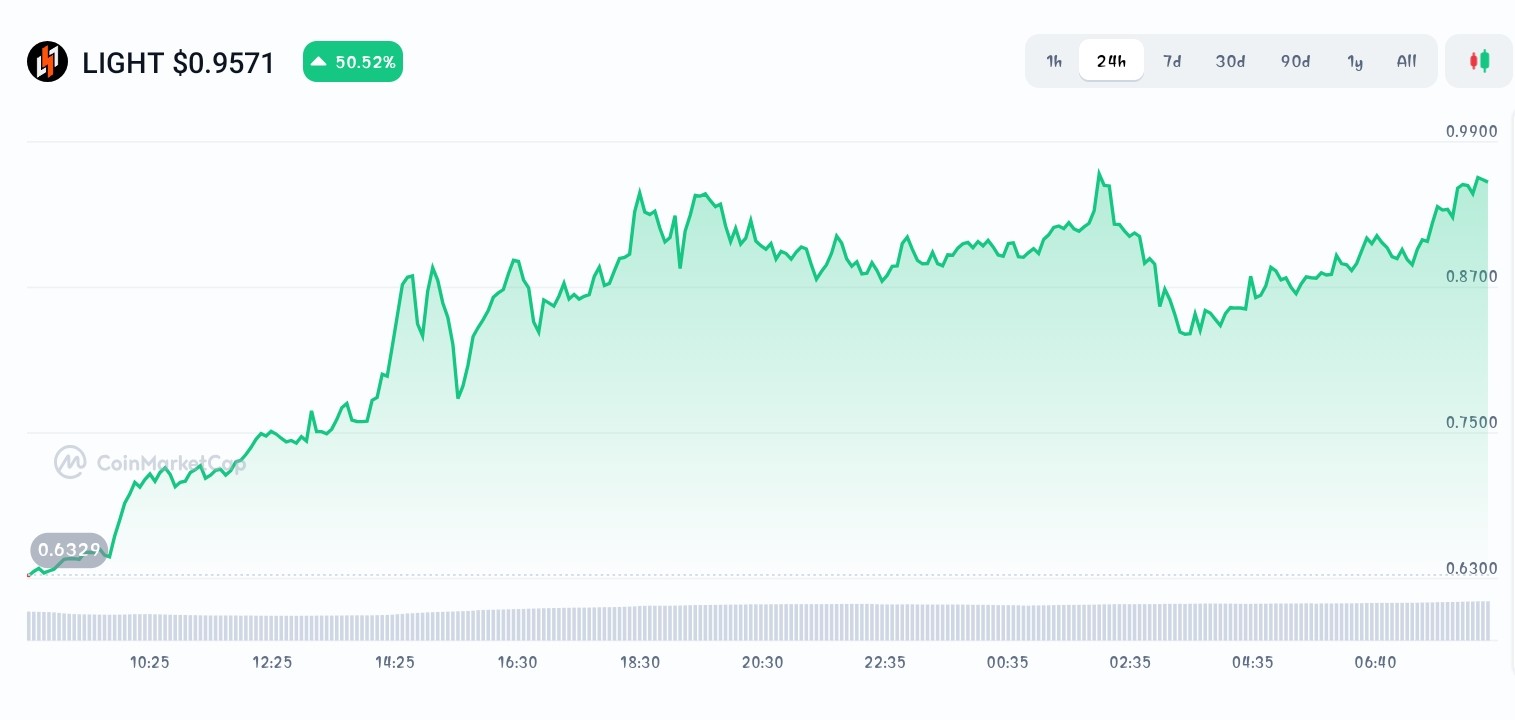1515x720 pixels.
Task: Choose the 90d timeframe tab
Action: click(1295, 61)
